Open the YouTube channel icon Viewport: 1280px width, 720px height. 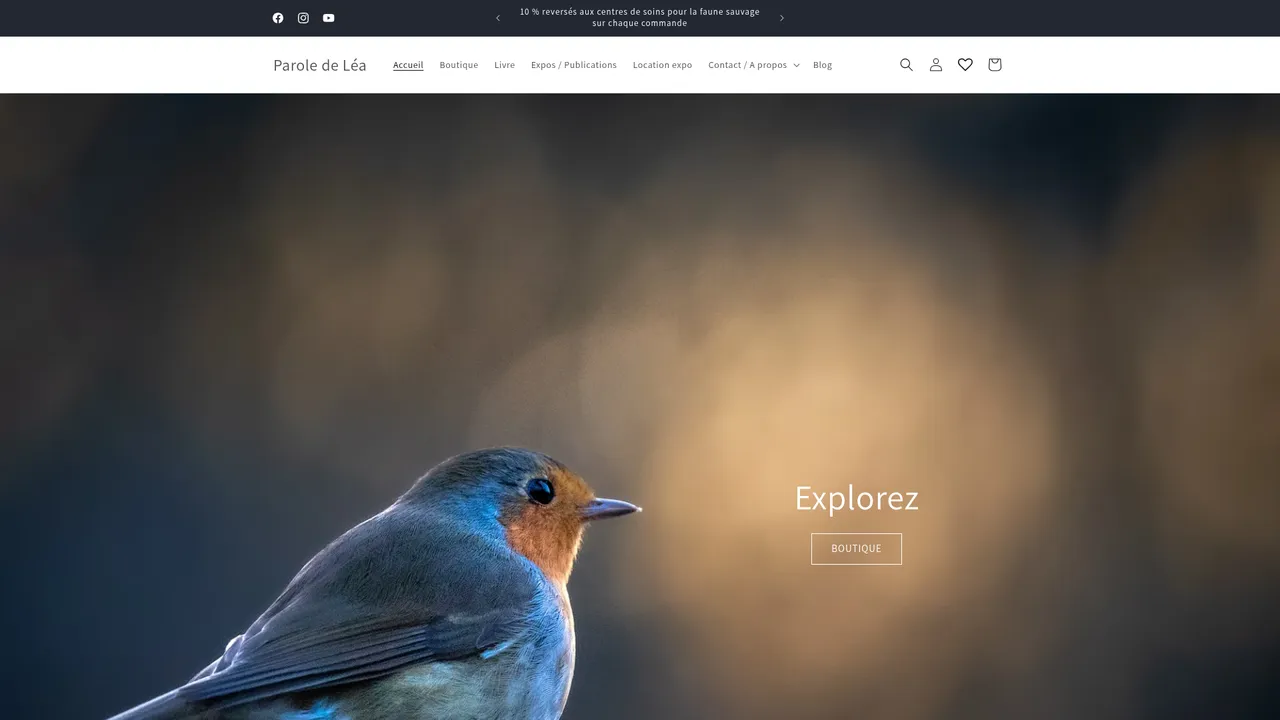[329, 18]
